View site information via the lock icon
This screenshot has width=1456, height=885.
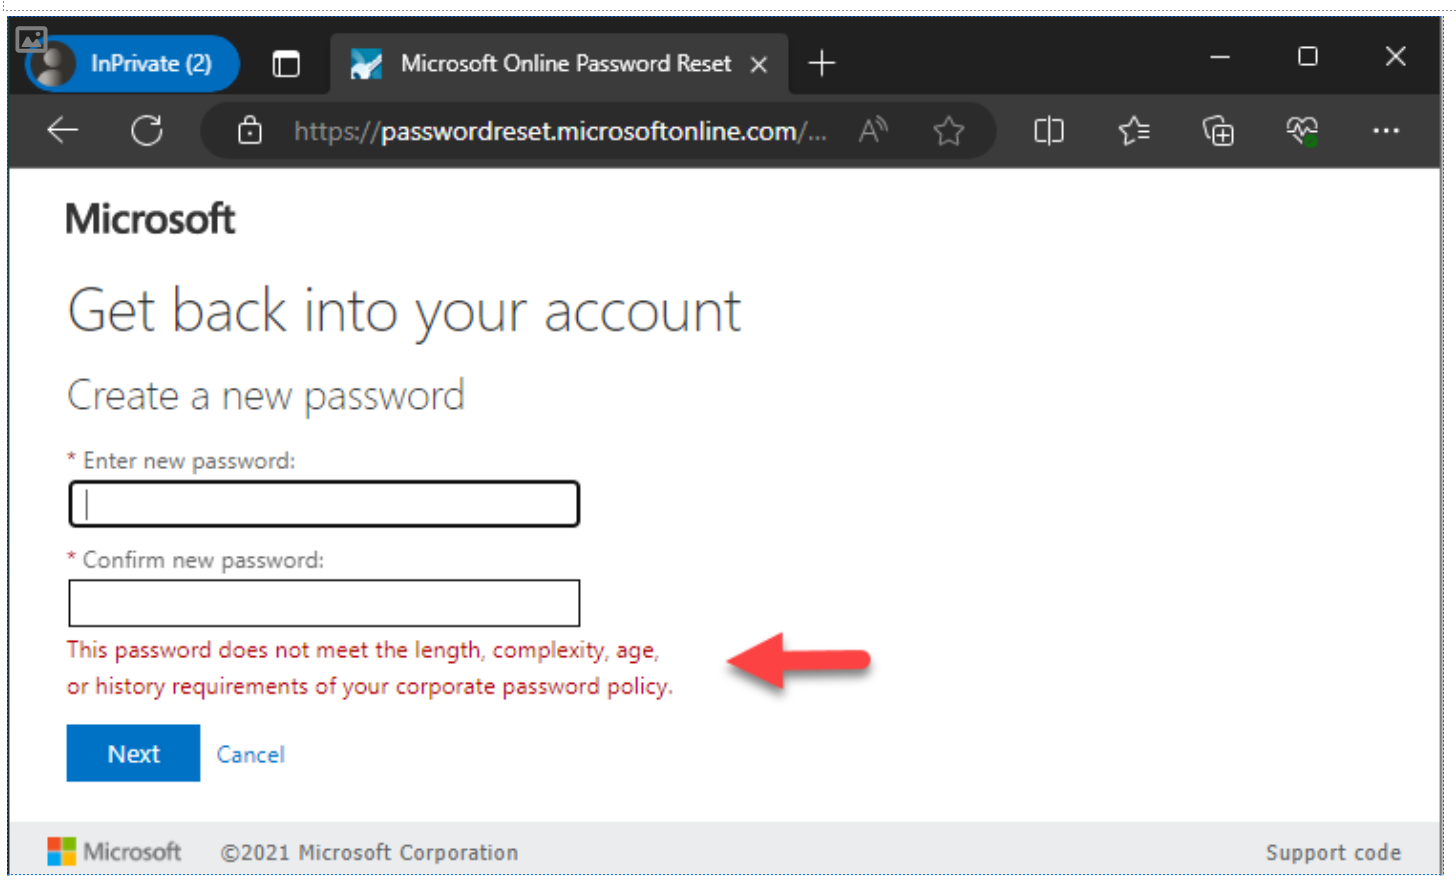(250, 130)
